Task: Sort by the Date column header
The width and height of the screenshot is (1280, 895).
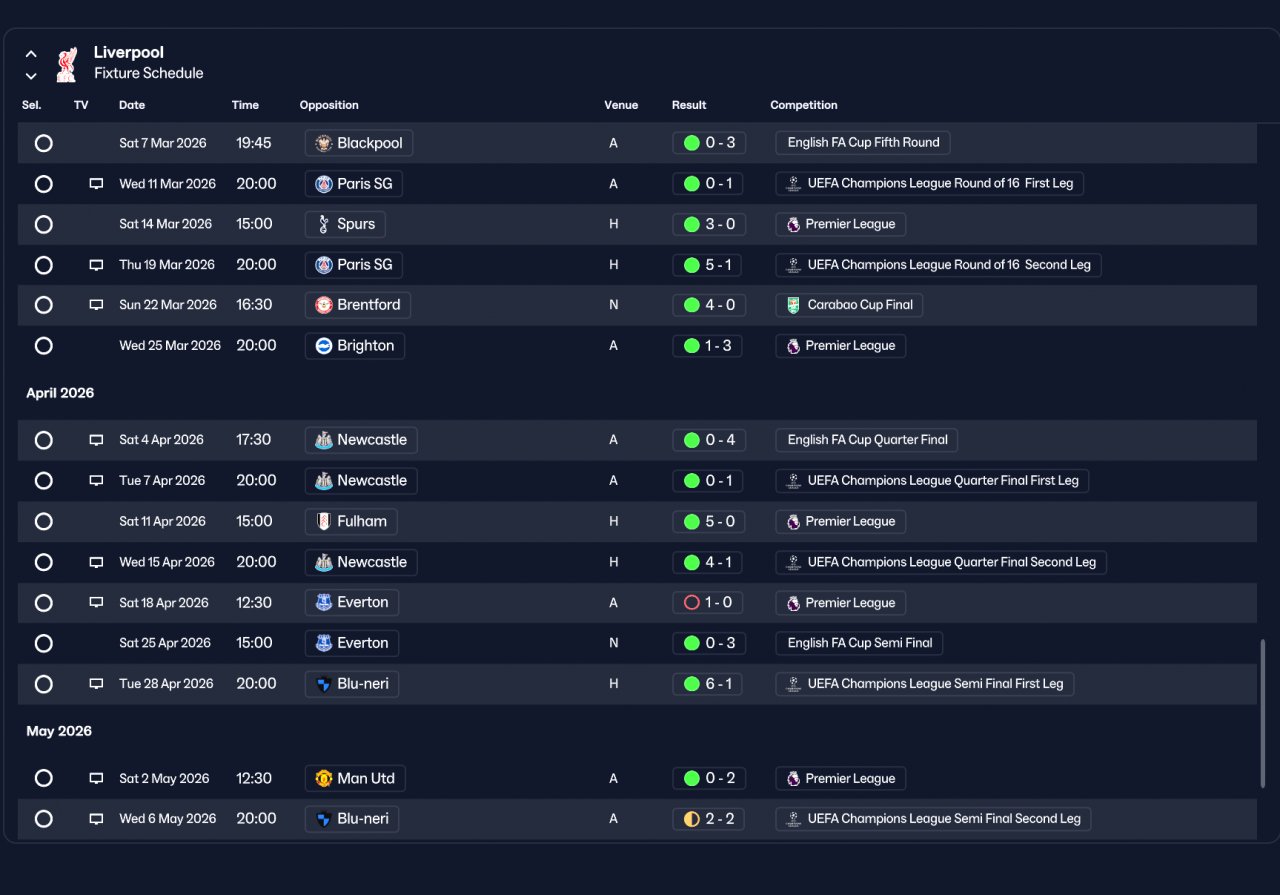Action: (132, 105)
